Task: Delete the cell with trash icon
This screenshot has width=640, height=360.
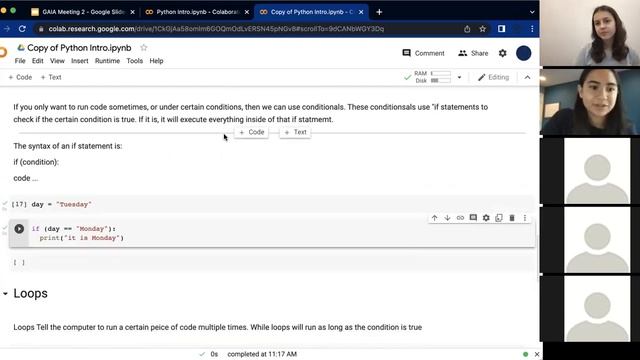Action: point(512,218)
